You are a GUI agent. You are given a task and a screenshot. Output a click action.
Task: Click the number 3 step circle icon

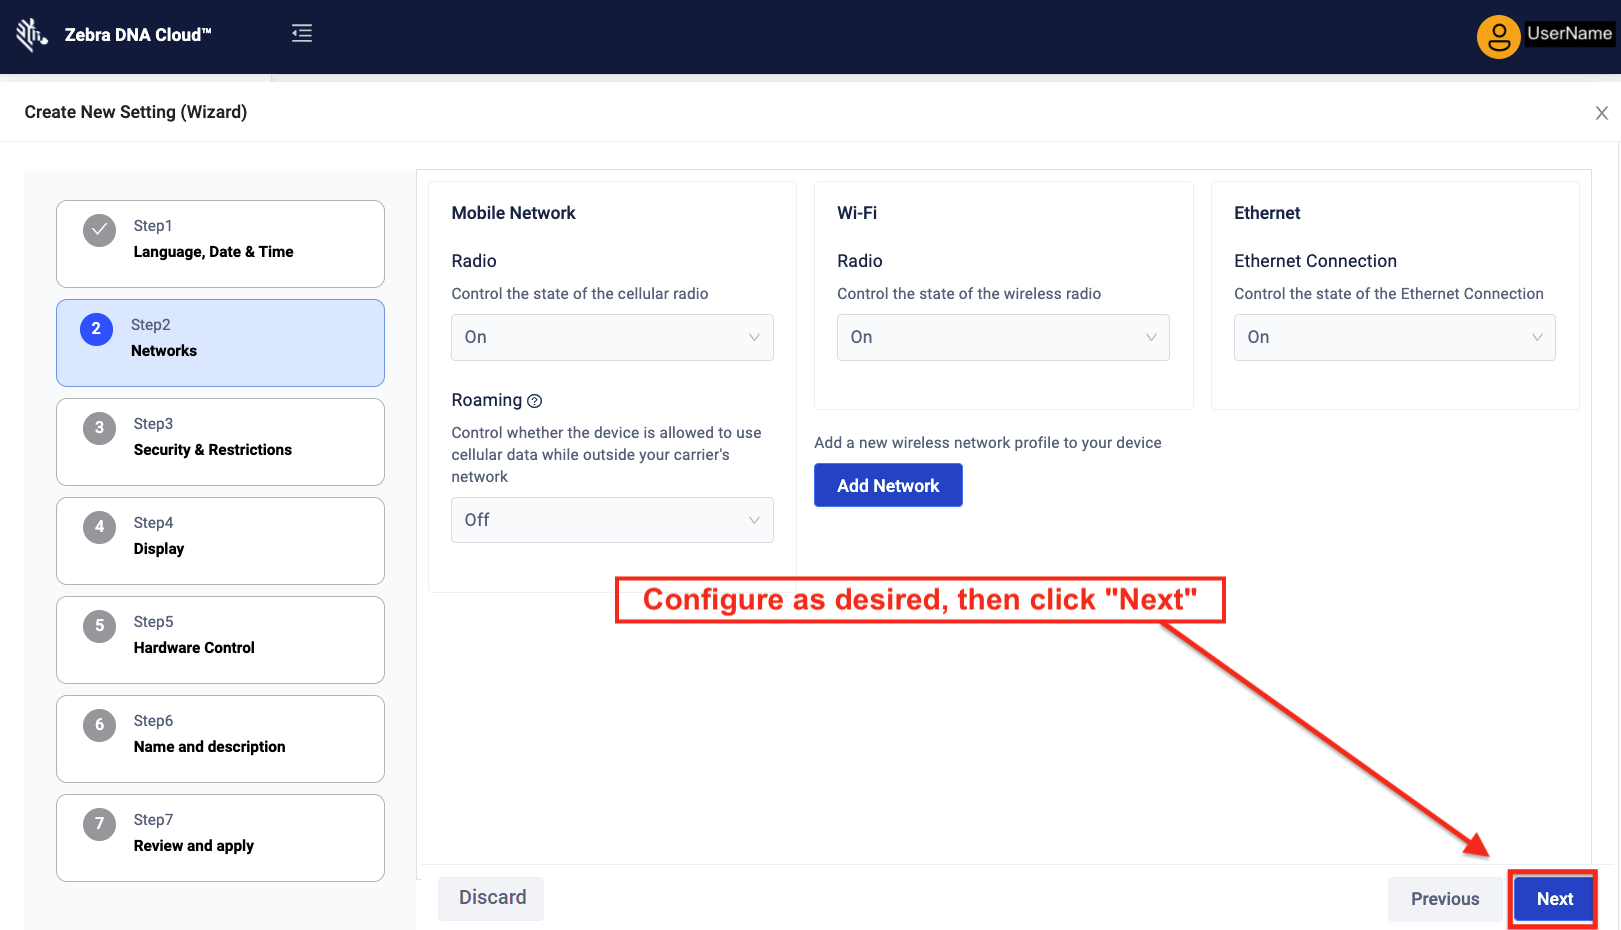99,428
